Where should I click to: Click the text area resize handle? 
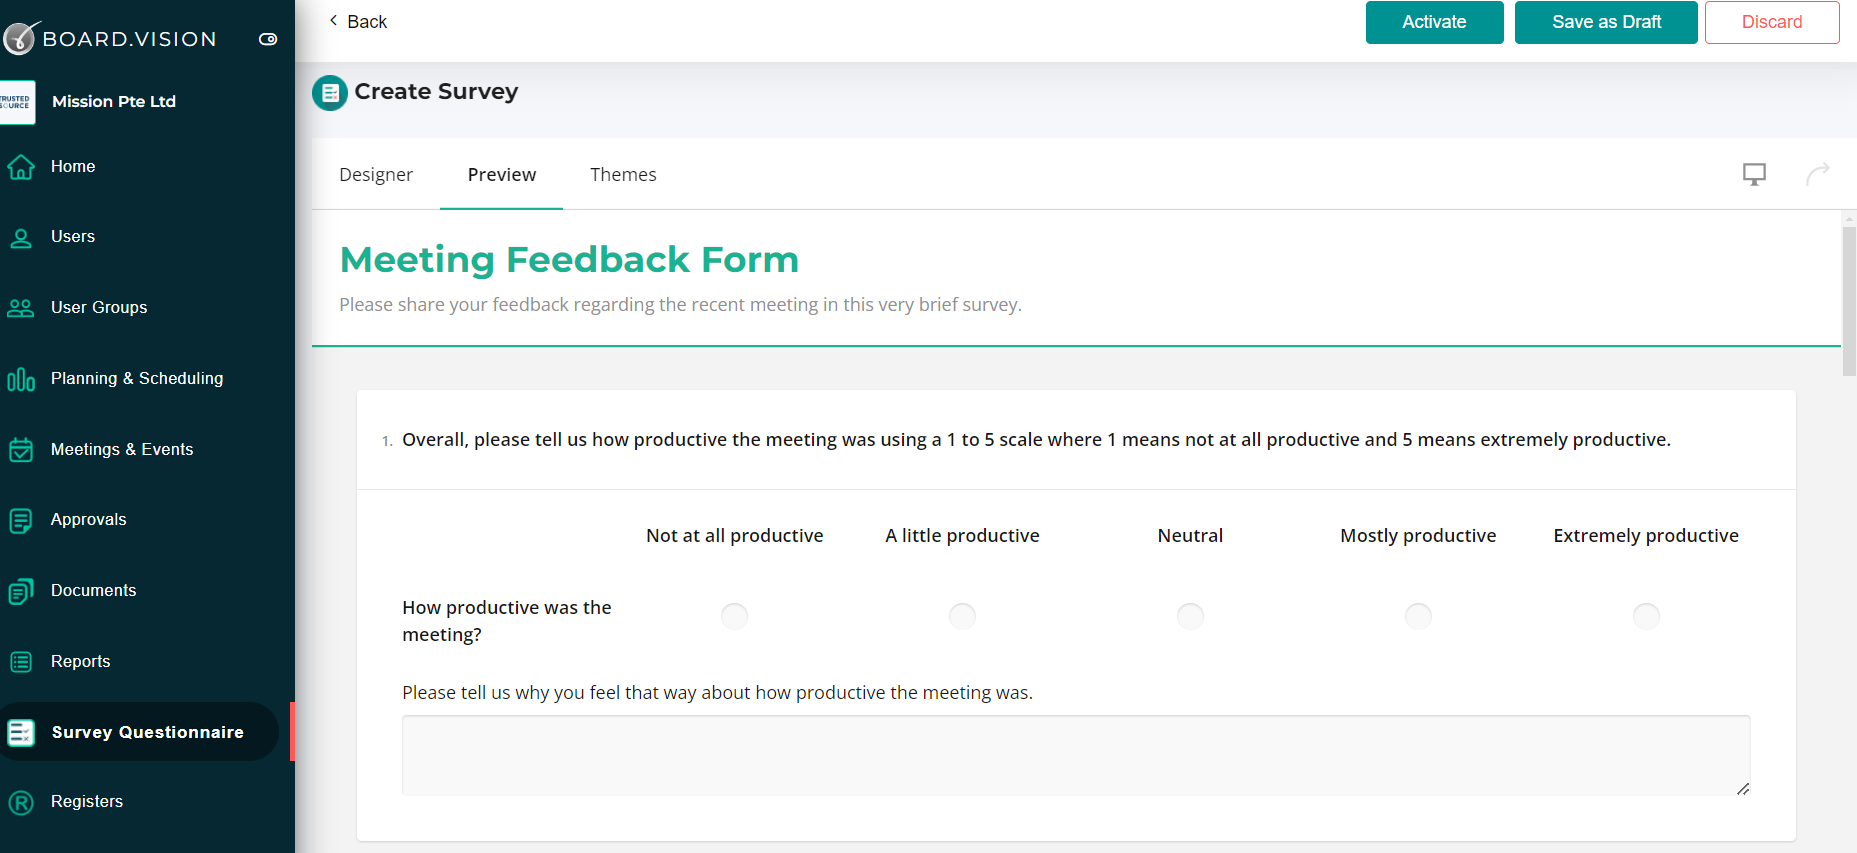click(x=1743, y=789)
